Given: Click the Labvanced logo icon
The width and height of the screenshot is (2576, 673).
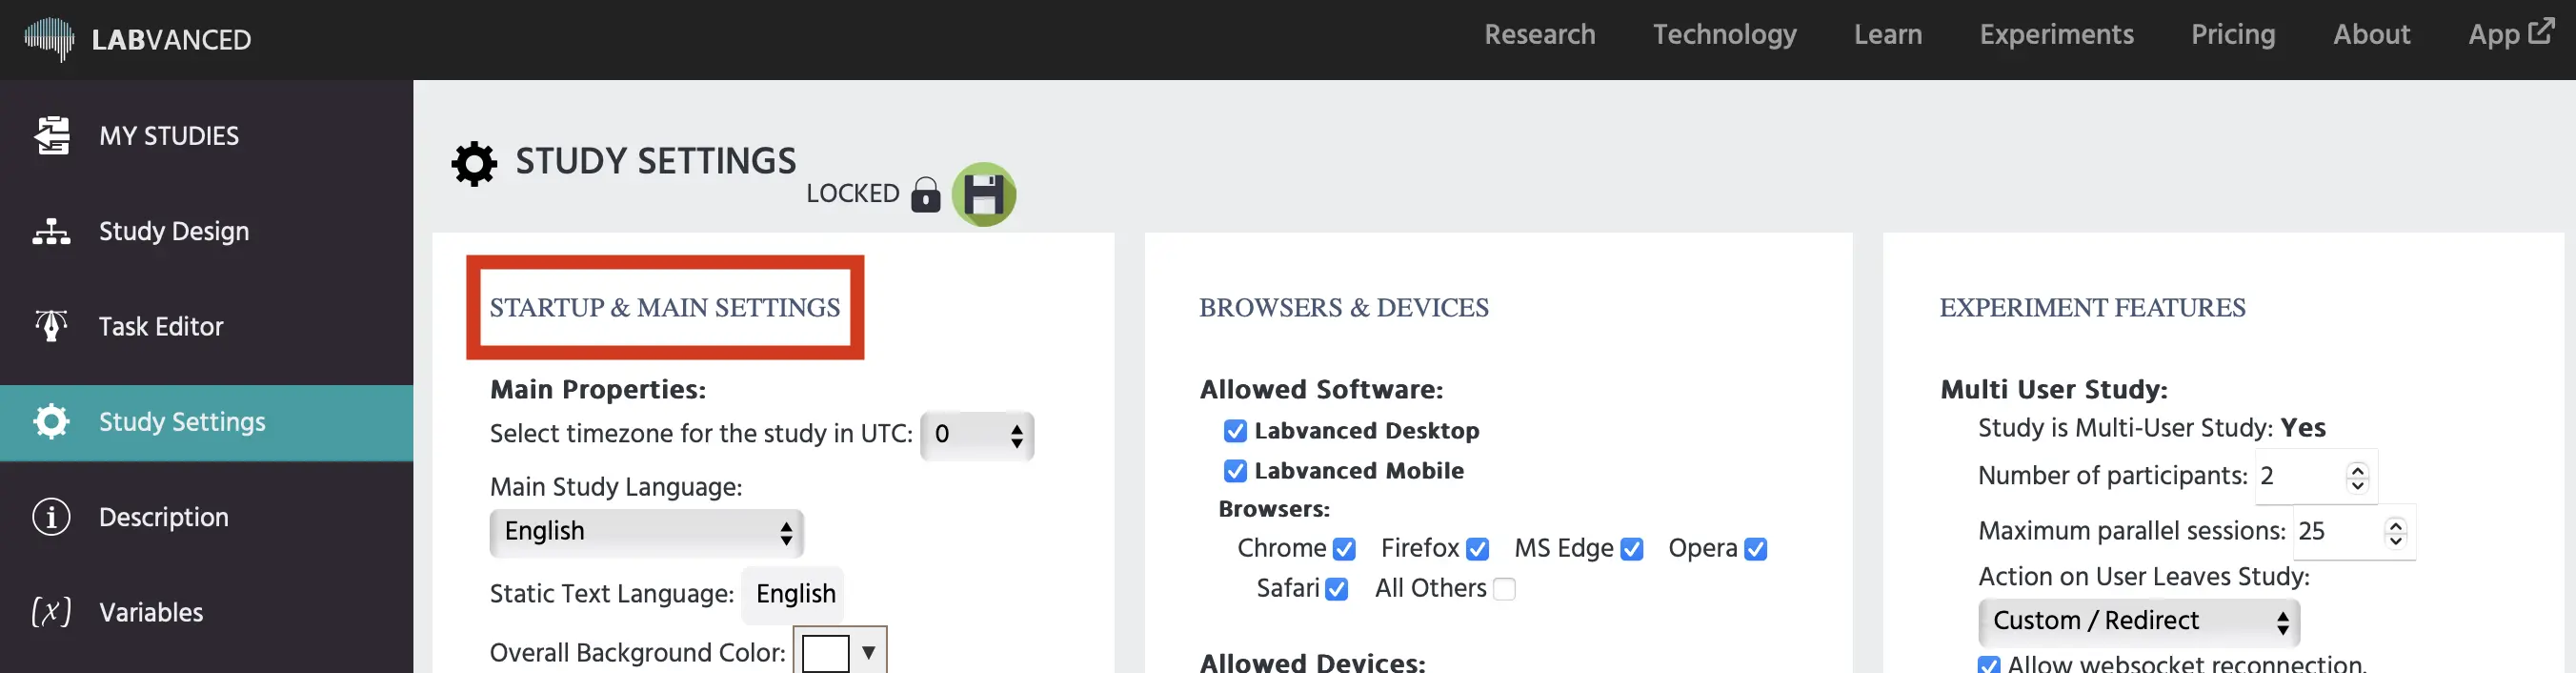Looking at the screenshot, I should click(49, 39).
